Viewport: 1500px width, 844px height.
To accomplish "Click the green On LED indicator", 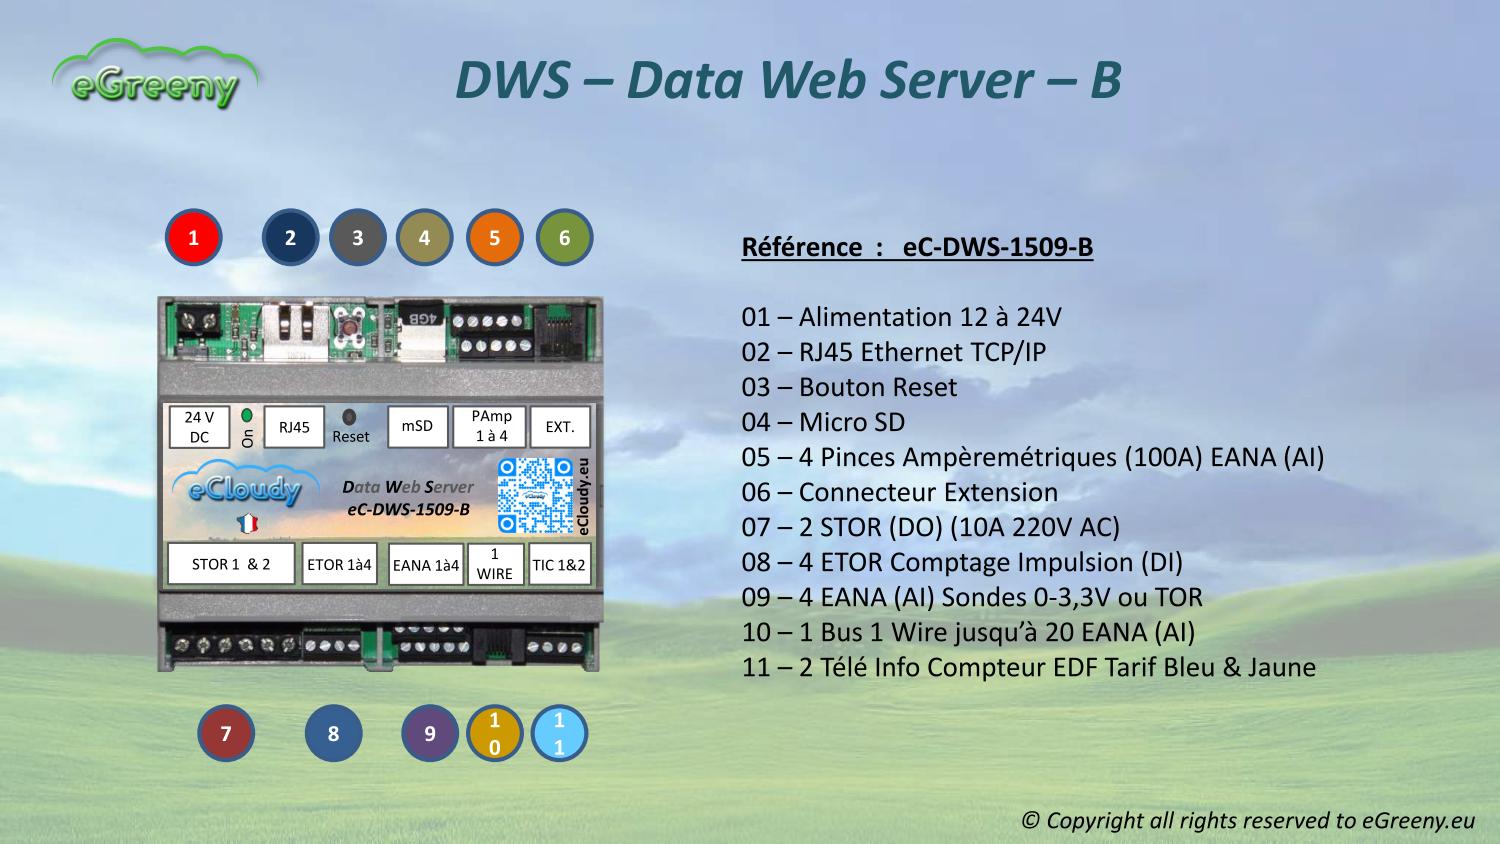I will point(247,414).
